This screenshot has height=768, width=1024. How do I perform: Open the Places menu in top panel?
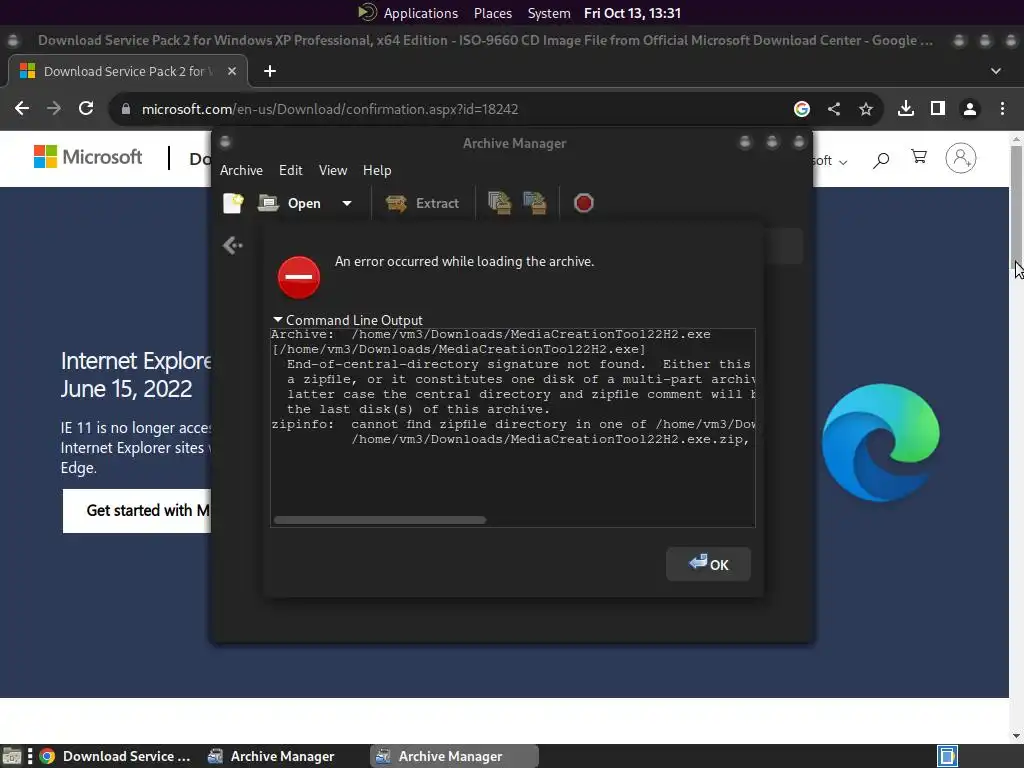click(x=492, y=13)
